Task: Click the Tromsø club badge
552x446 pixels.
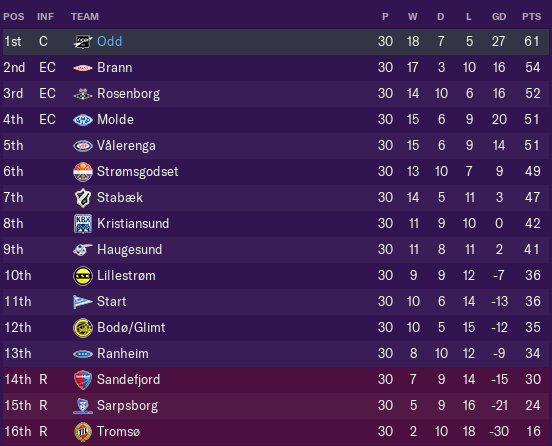Action: coord(83,432)
